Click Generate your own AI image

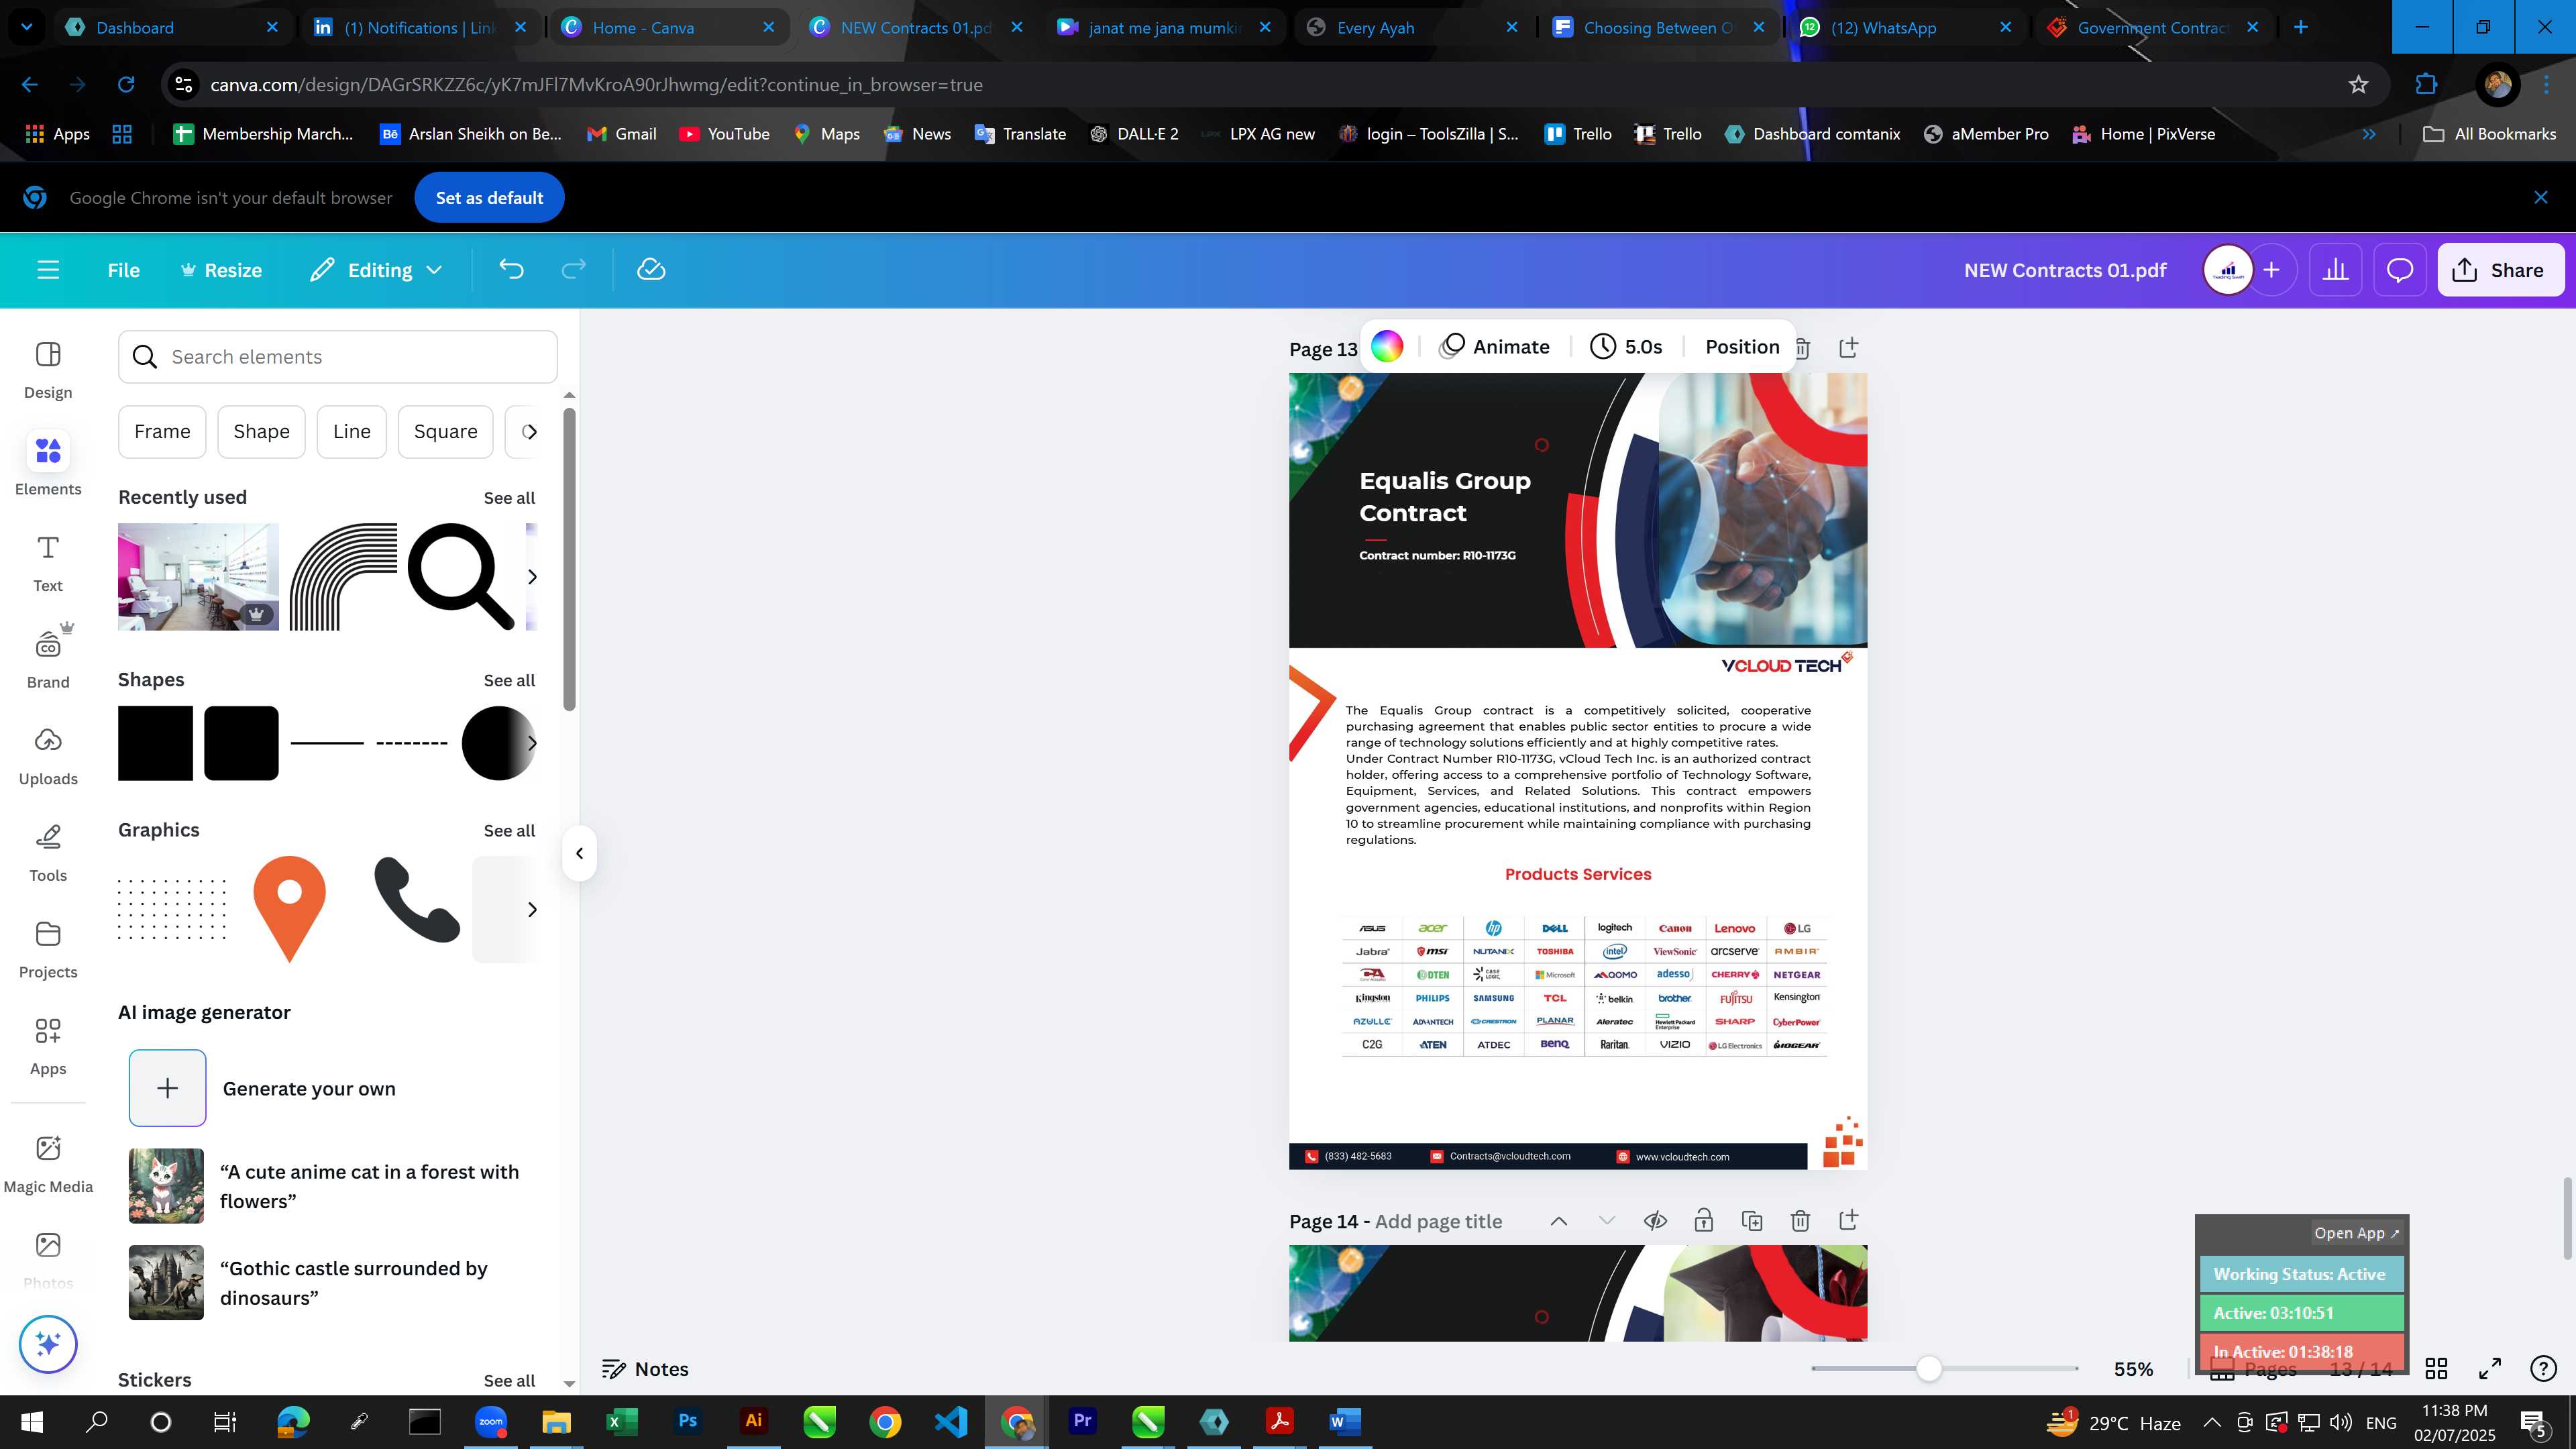coord(262,1088)
